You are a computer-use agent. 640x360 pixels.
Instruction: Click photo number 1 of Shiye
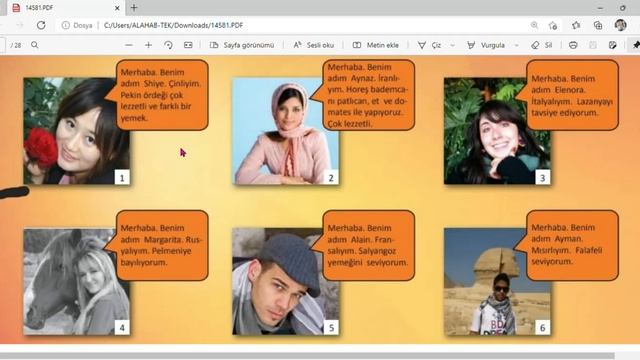pyautogui.click(x=77, y=131)
